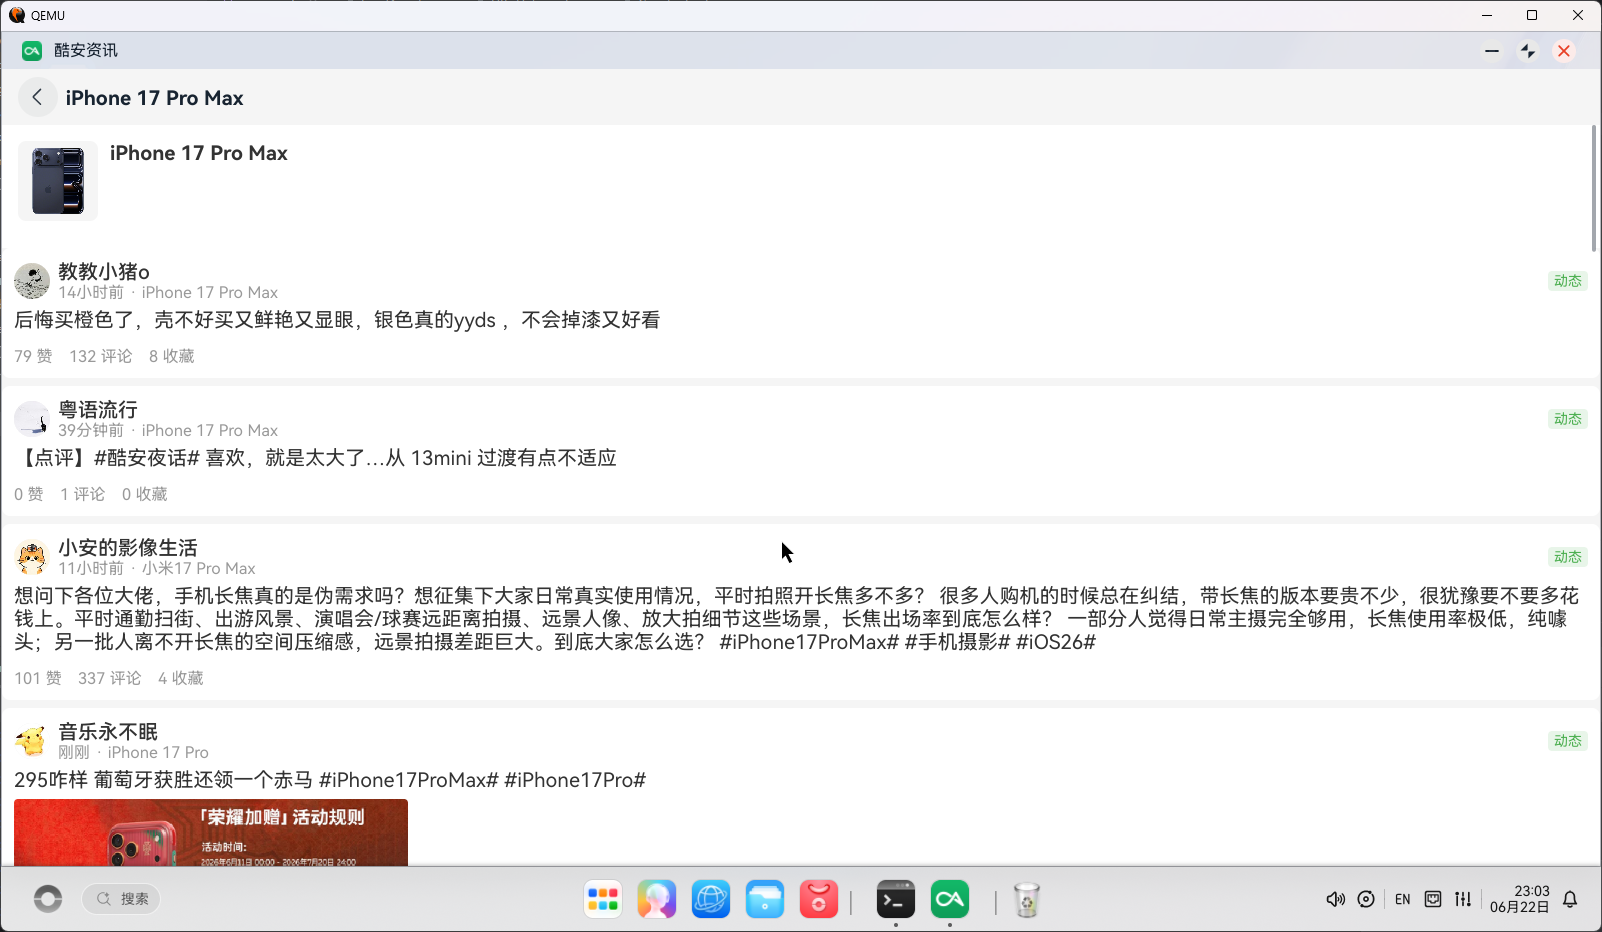Open 小安的影像生活 tiger avatar
This screenshot has height=932, width=1602.
32,557
